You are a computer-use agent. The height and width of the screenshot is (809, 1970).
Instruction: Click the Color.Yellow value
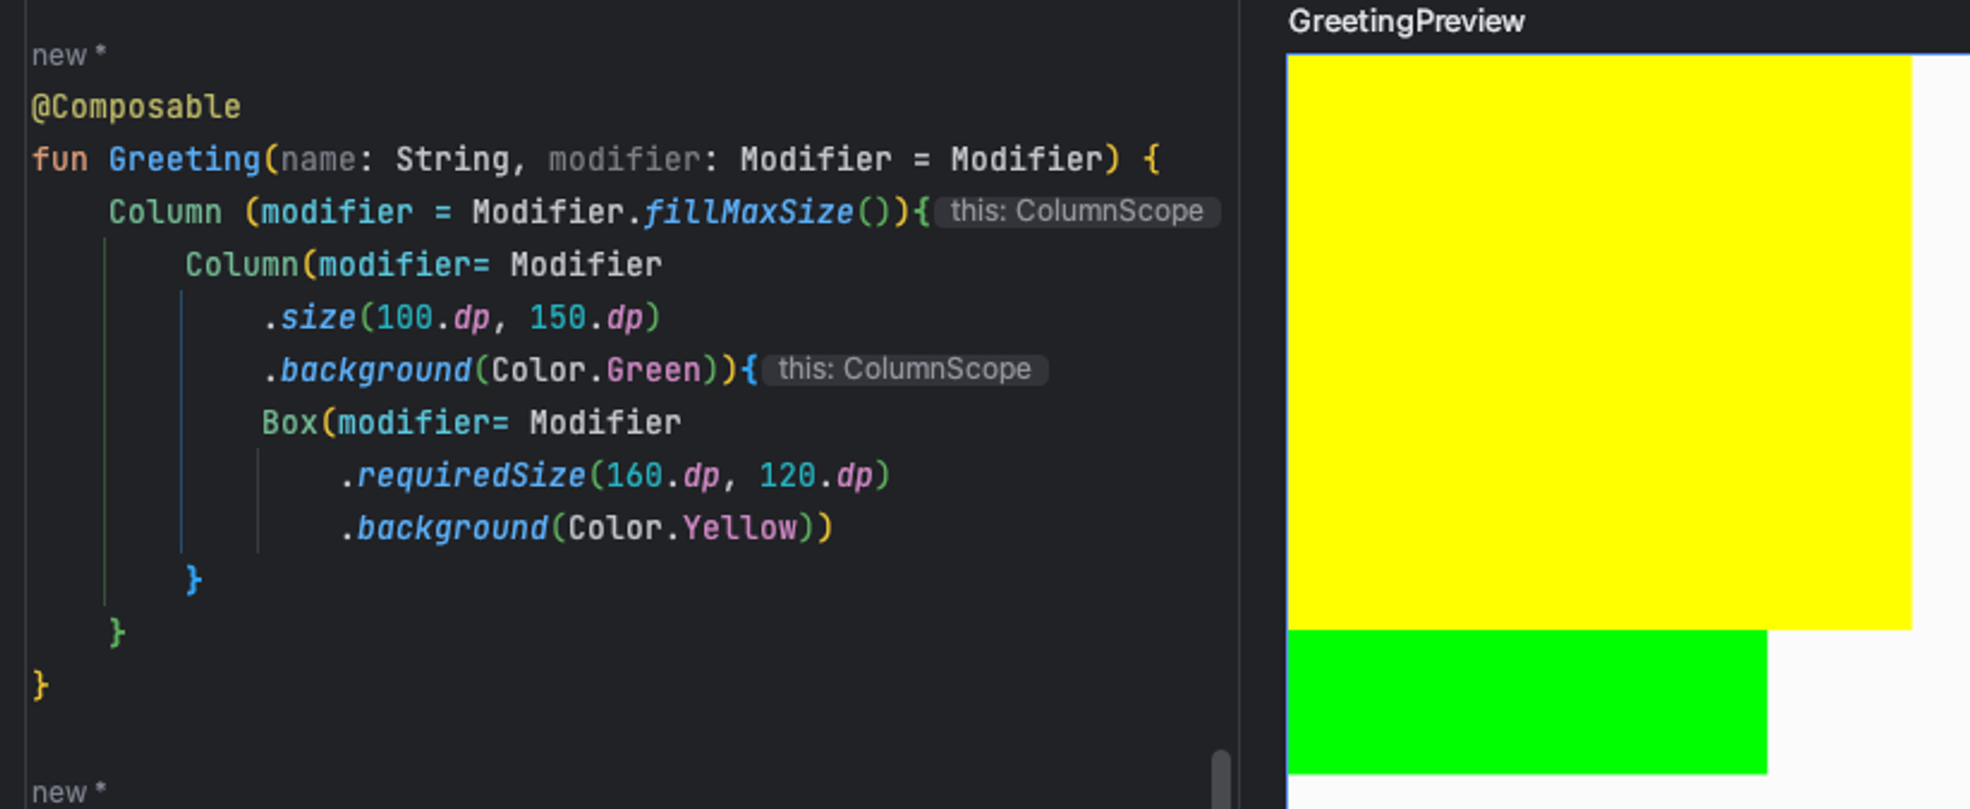[682, 528]
